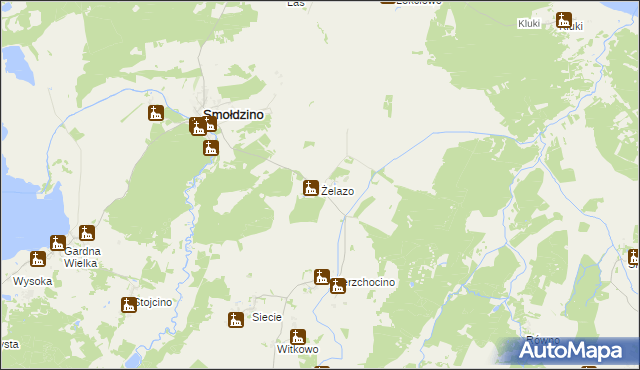This screenshot has height=370, width=640.
Task: Click the church icon at Stojcino
Action: tap(129, 305)
